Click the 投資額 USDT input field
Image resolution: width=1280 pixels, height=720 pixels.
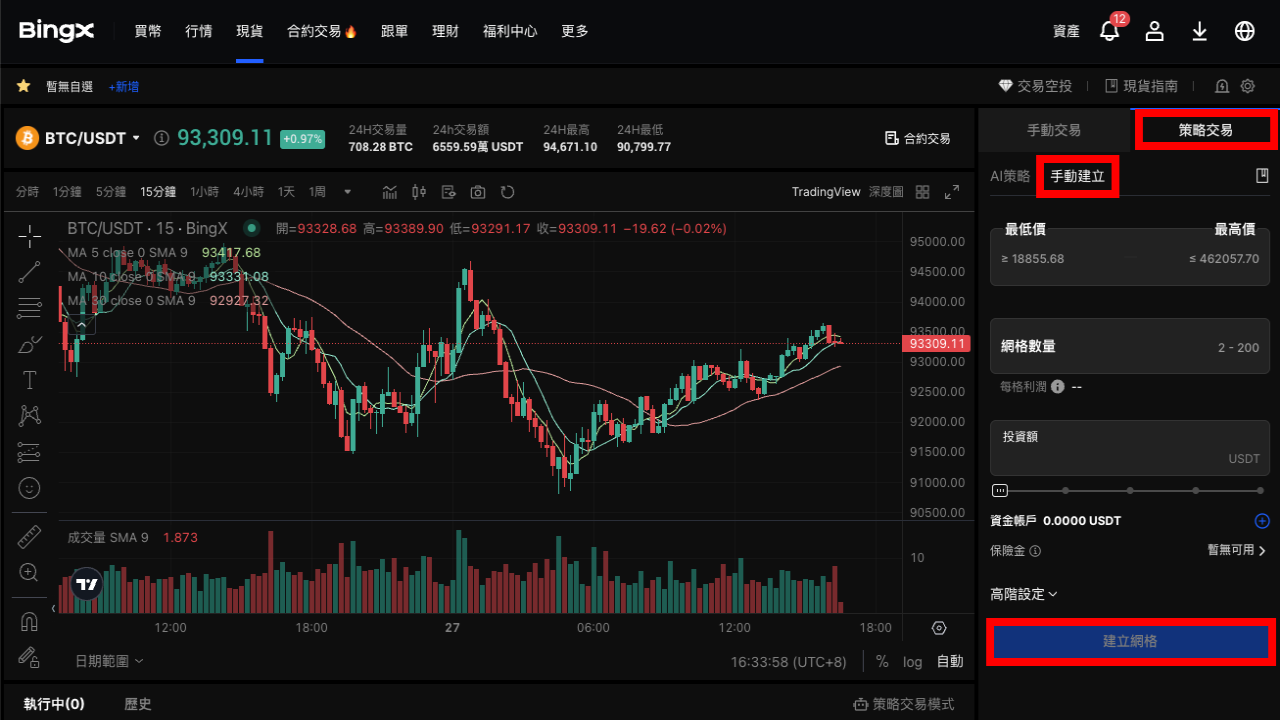[1129, 448]
